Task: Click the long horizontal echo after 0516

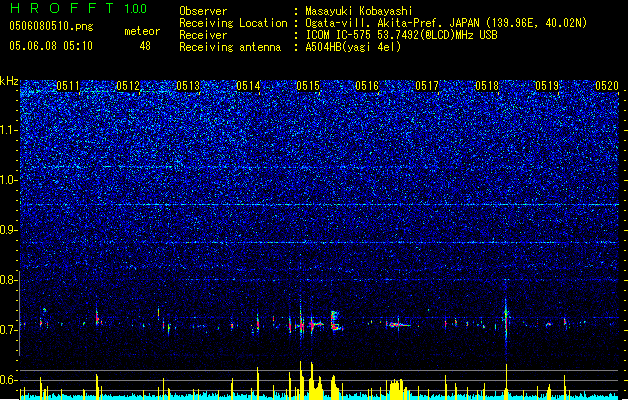Action: (x=398, y=325)
